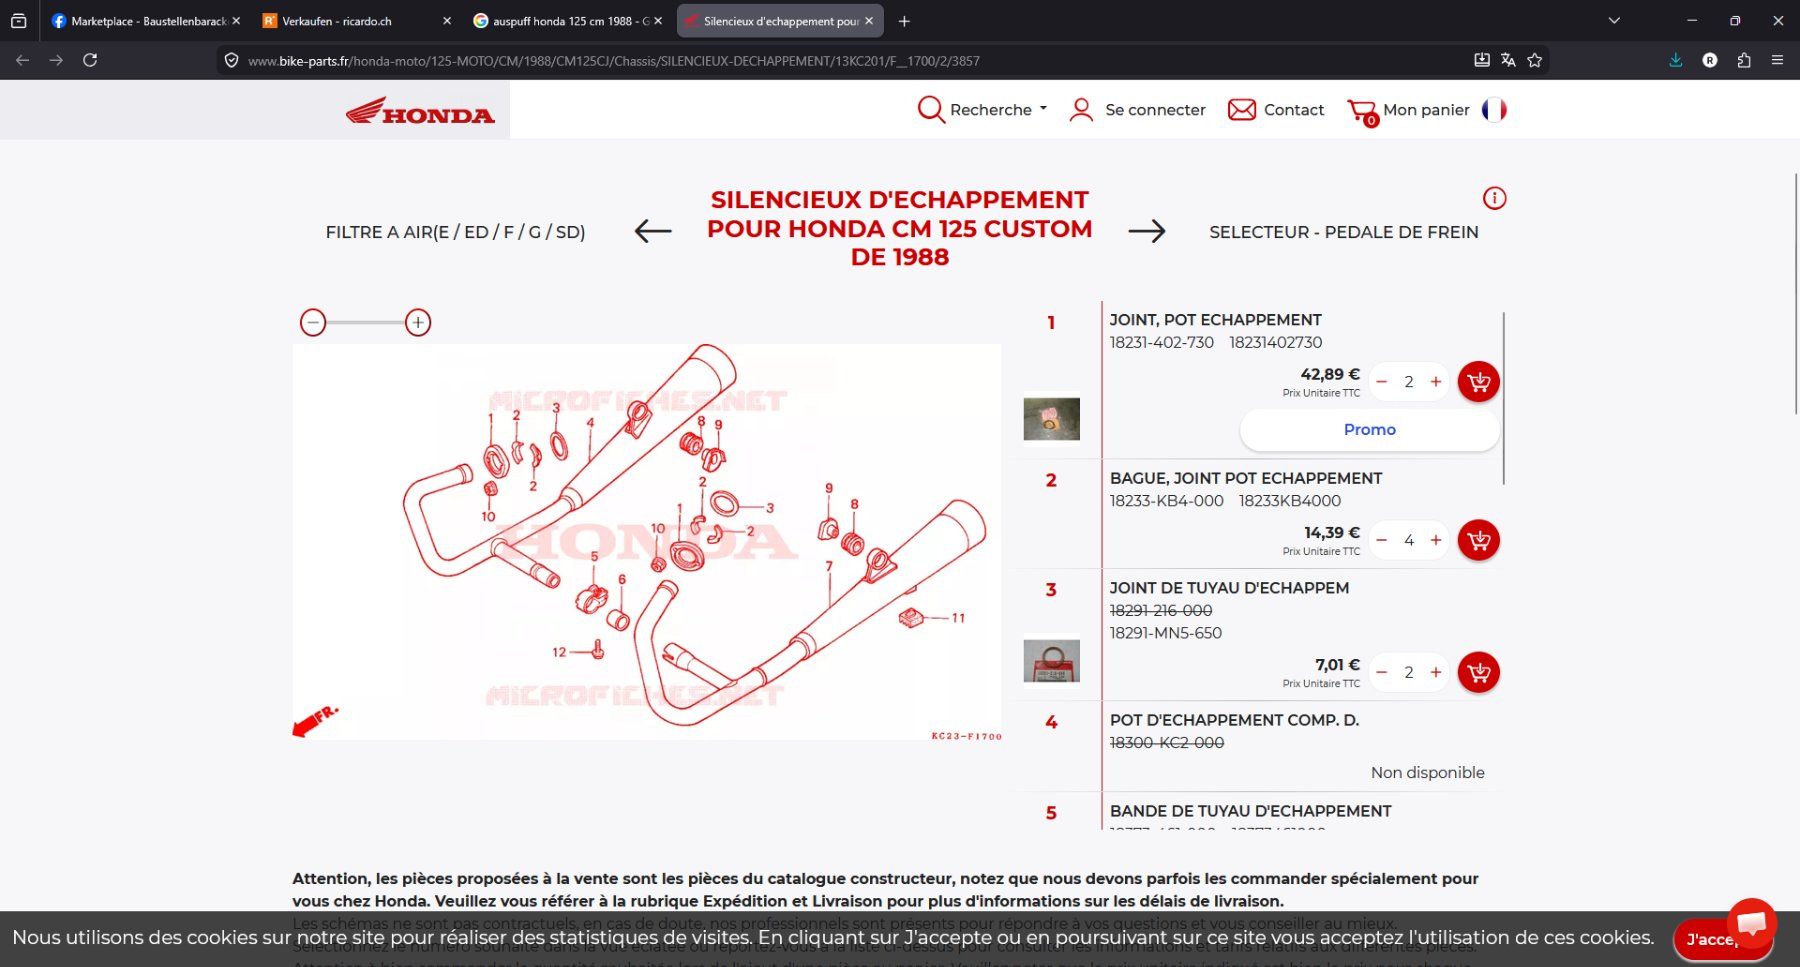Screen dimensions: 1800x967
Task: Decrease quantity for part 2
Action: pyautogui.click(x=1381, y=540)
